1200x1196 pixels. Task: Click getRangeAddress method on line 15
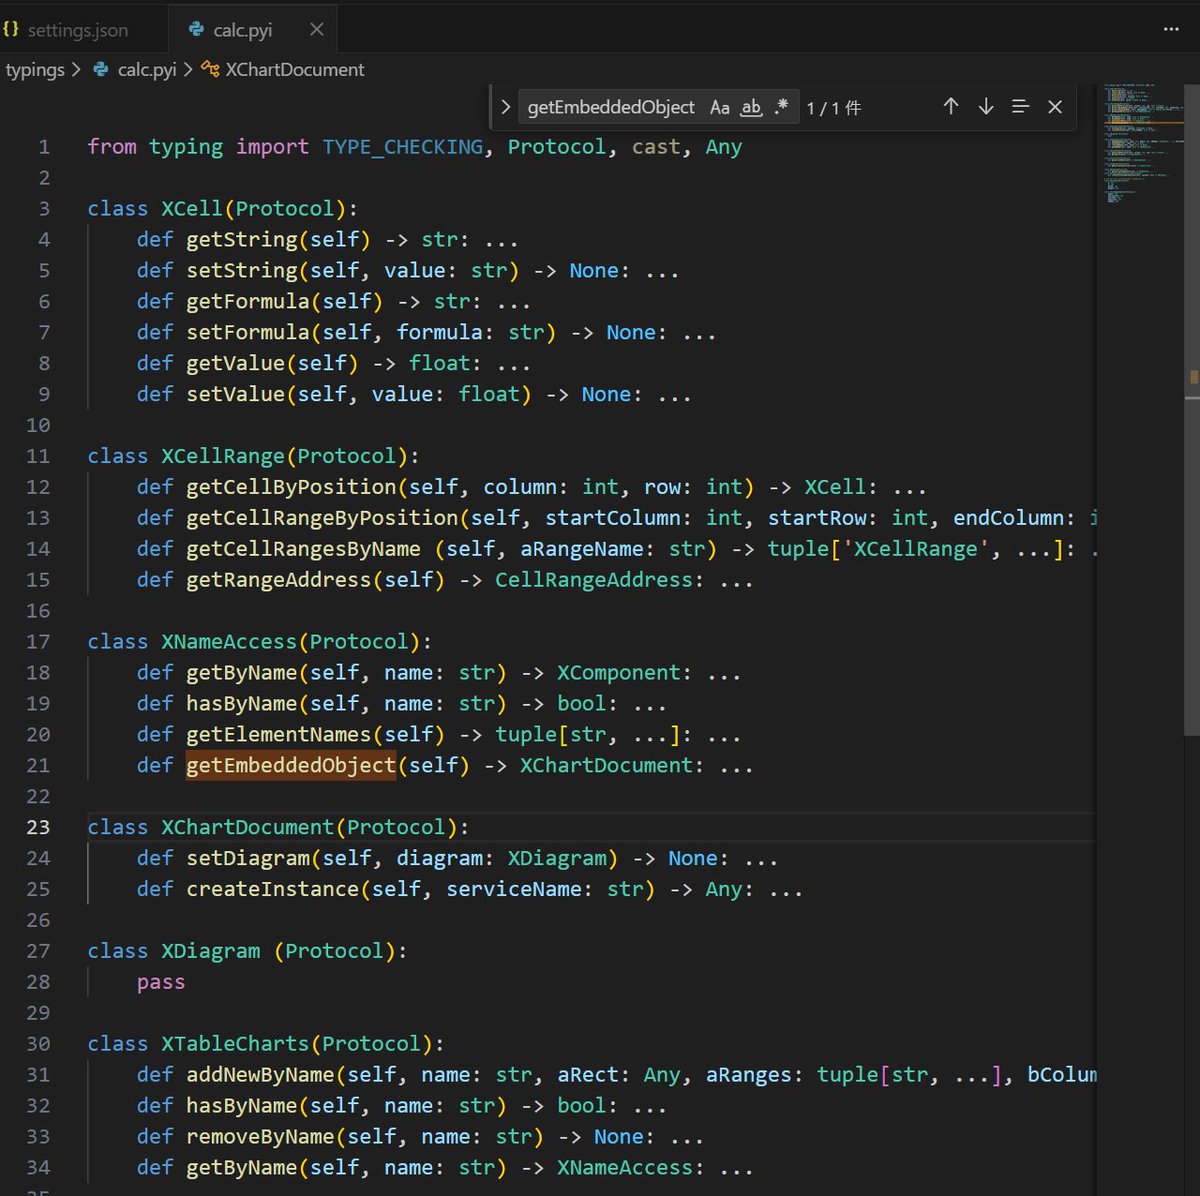tap(279, 580)
